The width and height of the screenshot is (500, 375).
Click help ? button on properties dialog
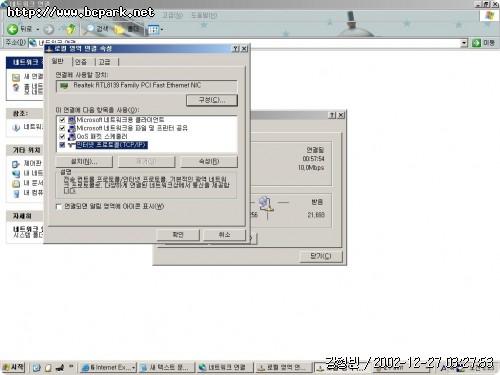[236, 49]
